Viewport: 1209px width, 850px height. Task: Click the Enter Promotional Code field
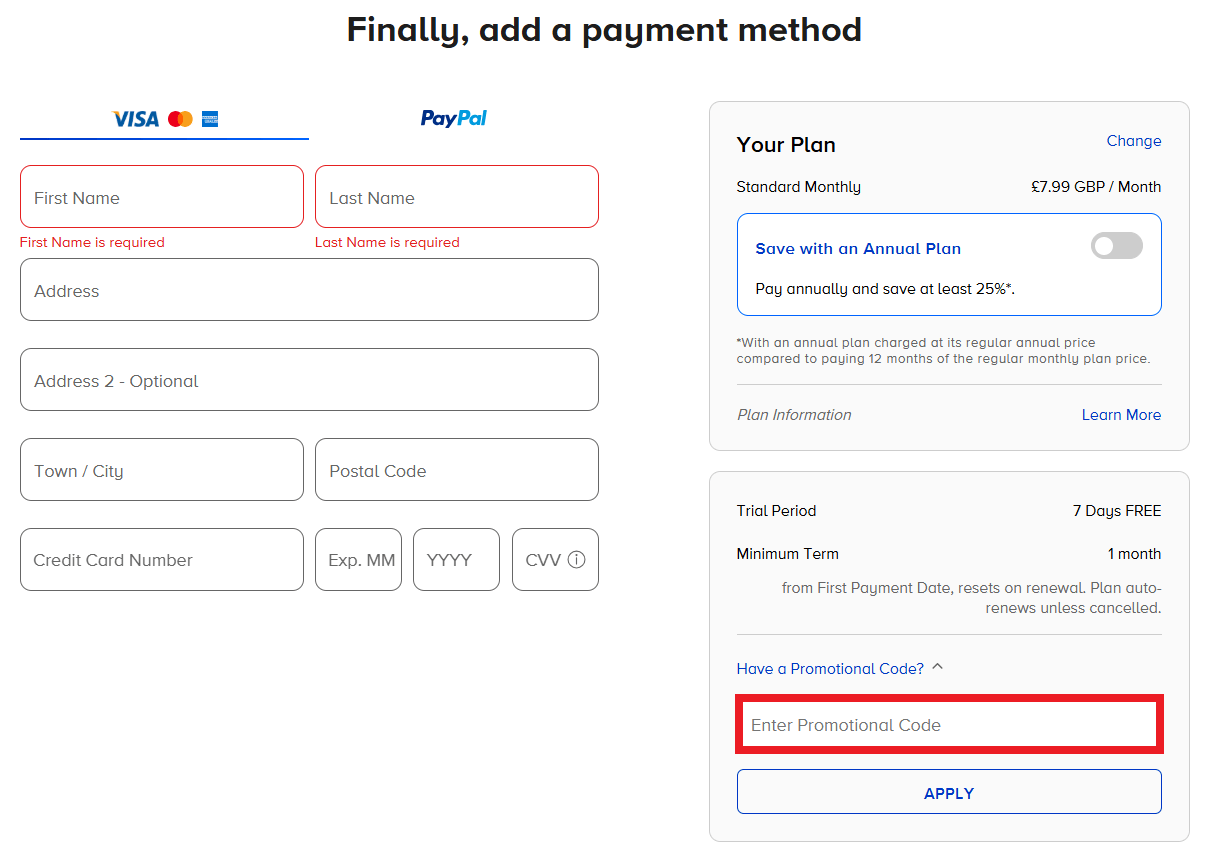(x=948, y=725)
